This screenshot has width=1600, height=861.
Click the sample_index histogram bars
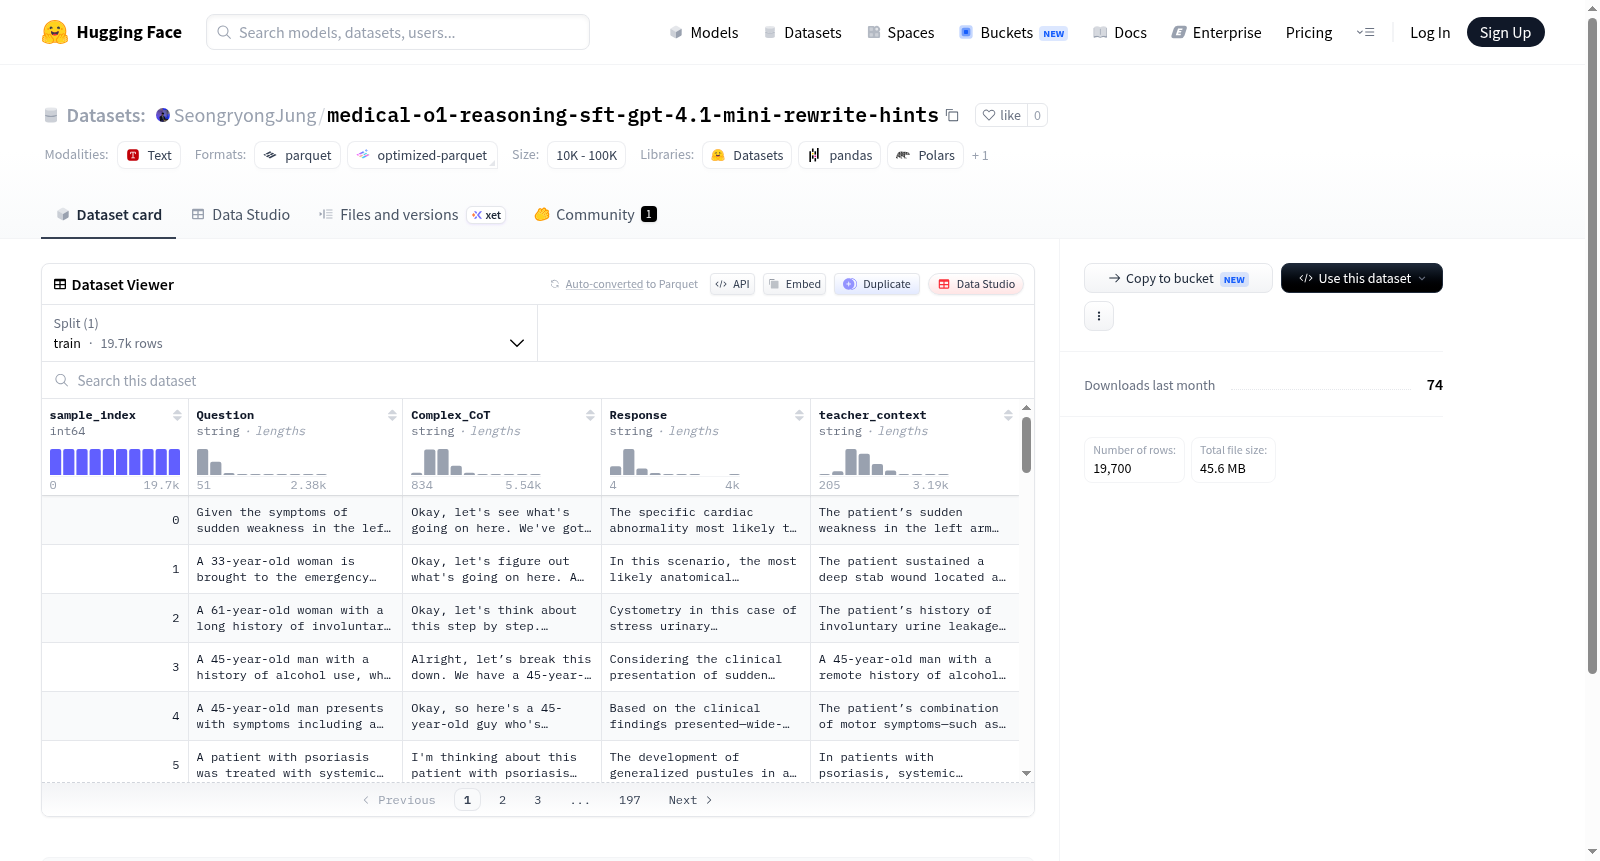pyautogui.click(x=115, y=461)
